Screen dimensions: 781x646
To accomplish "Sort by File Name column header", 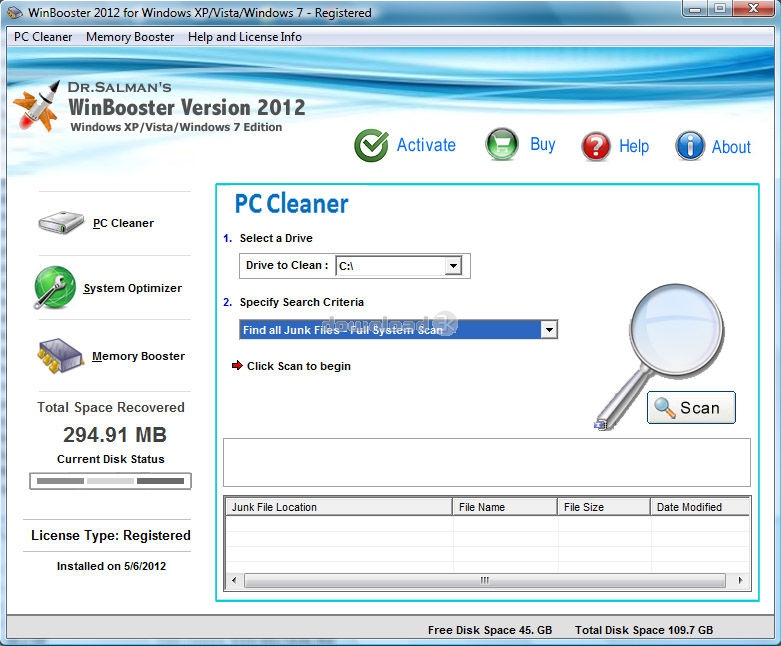I will [x=505, y=507].
